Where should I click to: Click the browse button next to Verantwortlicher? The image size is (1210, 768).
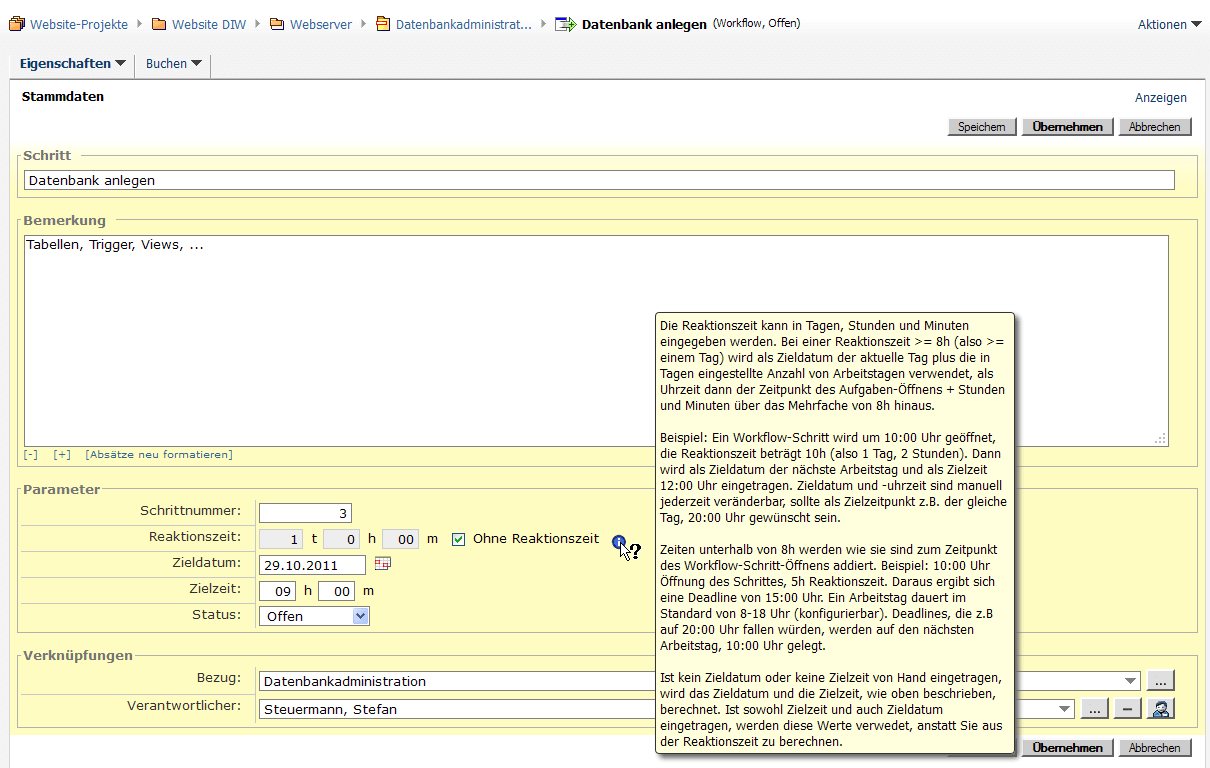click(x=1093, y=709)
